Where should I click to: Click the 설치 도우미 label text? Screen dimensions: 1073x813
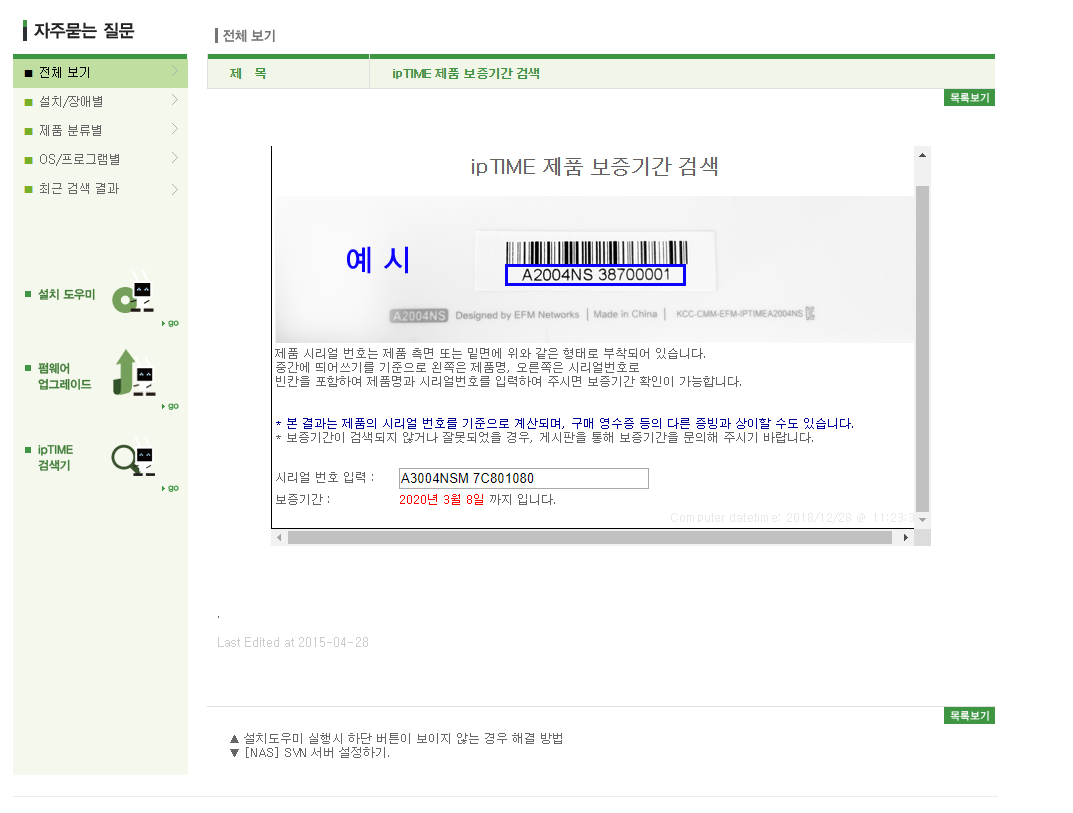tap(66, 294)
